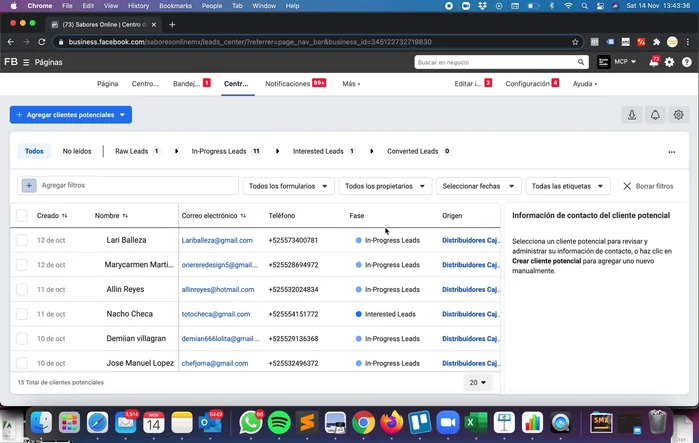Screen dimensions: 699x443
Task: Click Agregar clientes potenciales button
Action: 70,115
